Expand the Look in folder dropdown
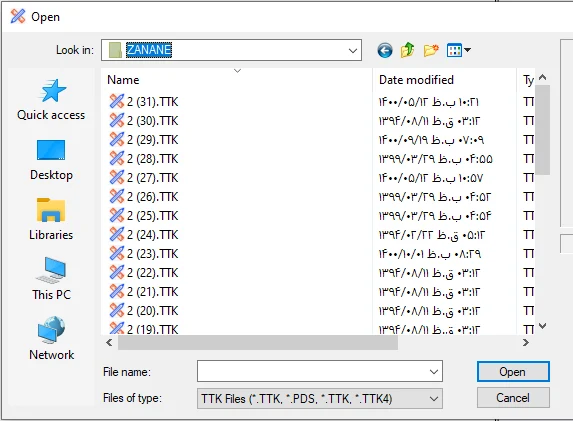 (x=353, y=50)
